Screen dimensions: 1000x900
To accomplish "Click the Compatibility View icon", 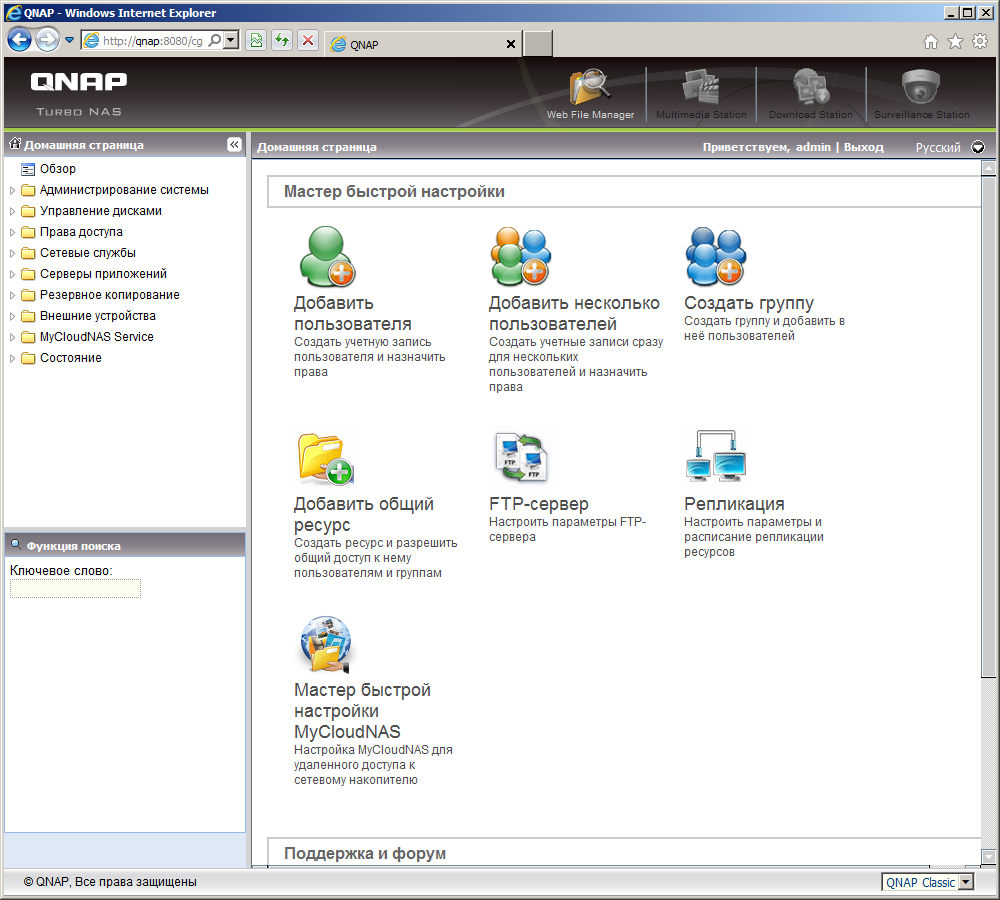I will click(x=256, y=41).
